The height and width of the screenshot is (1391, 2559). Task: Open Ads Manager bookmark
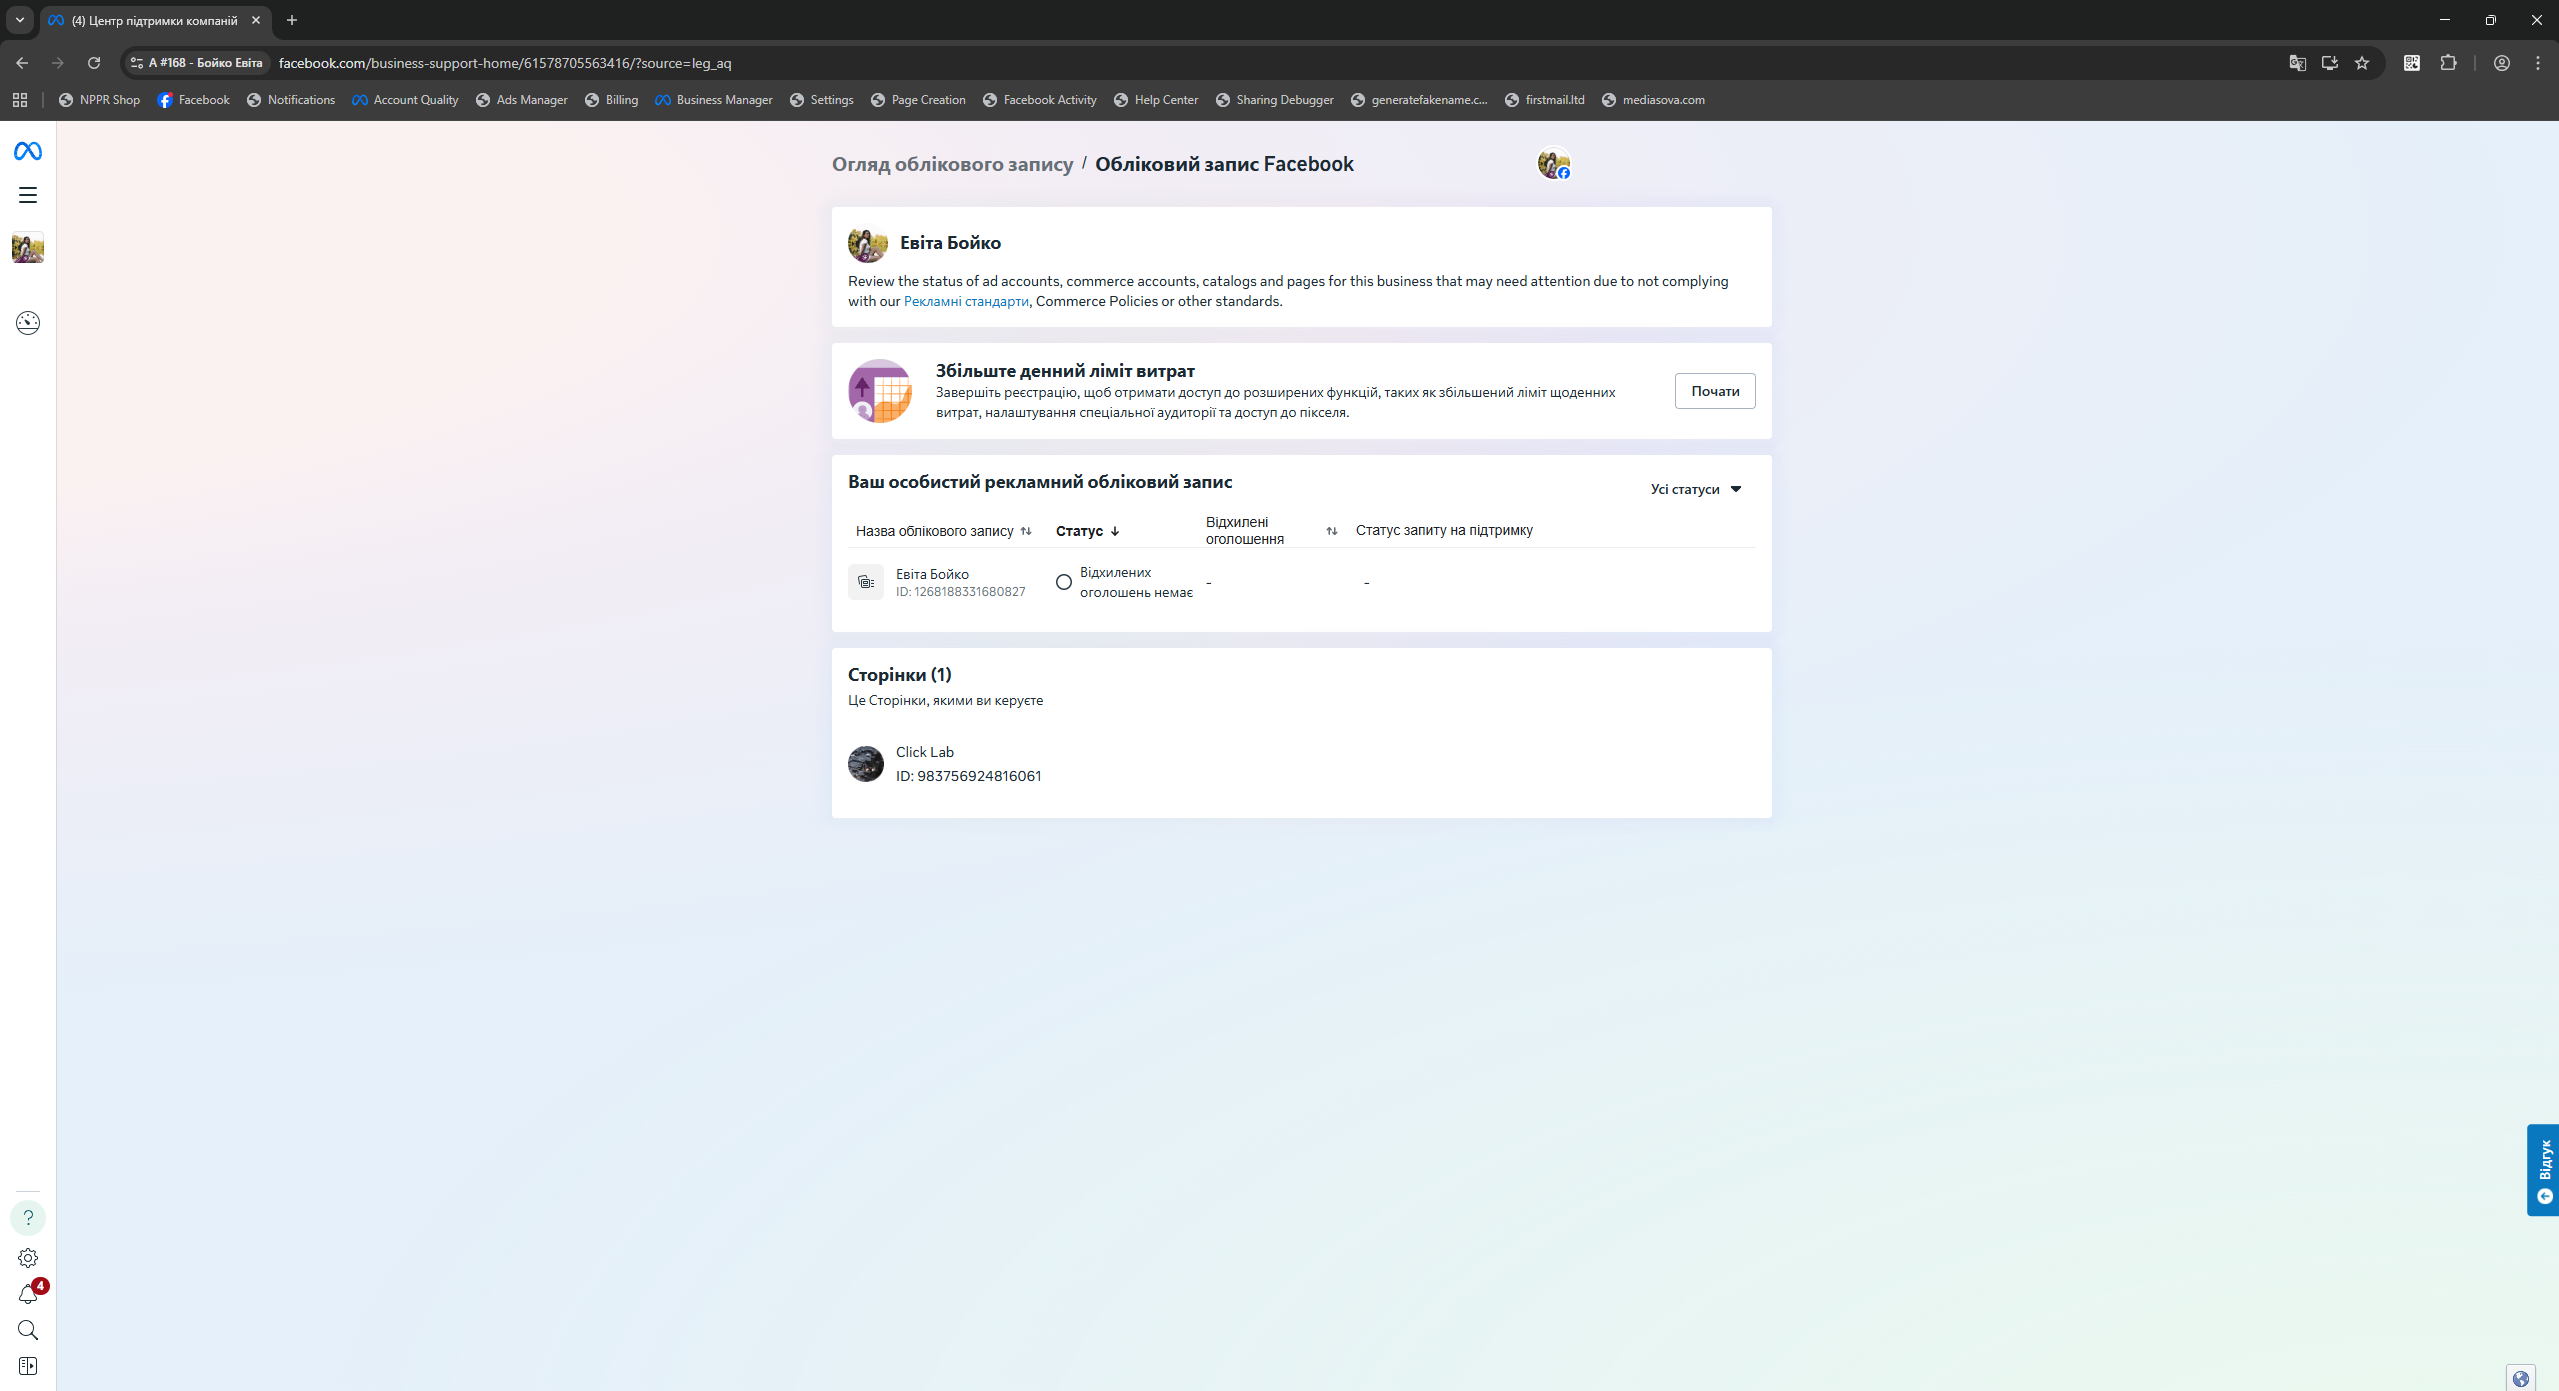coord(521,100)
